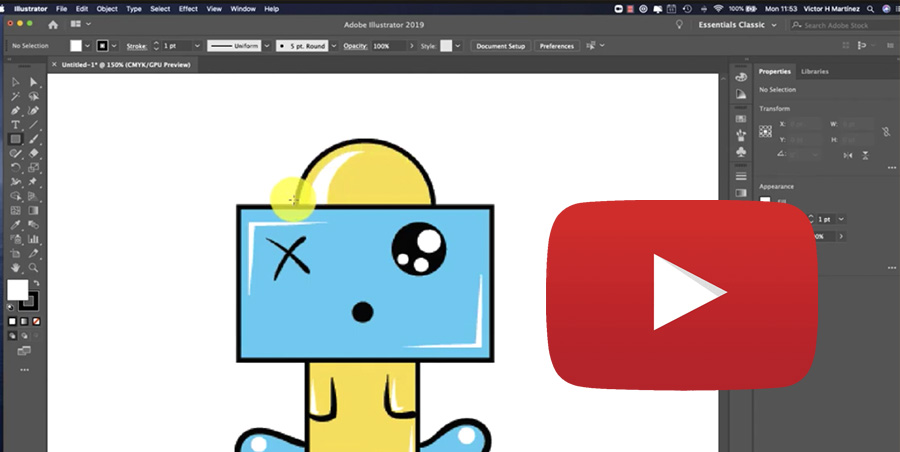
Task: Select the Artboard tool
Action: 15,253
